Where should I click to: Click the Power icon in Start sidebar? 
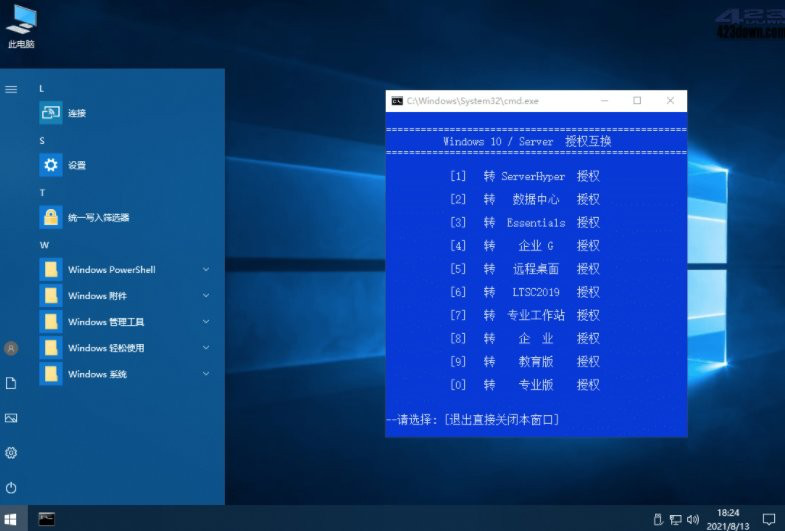point(11,487)
